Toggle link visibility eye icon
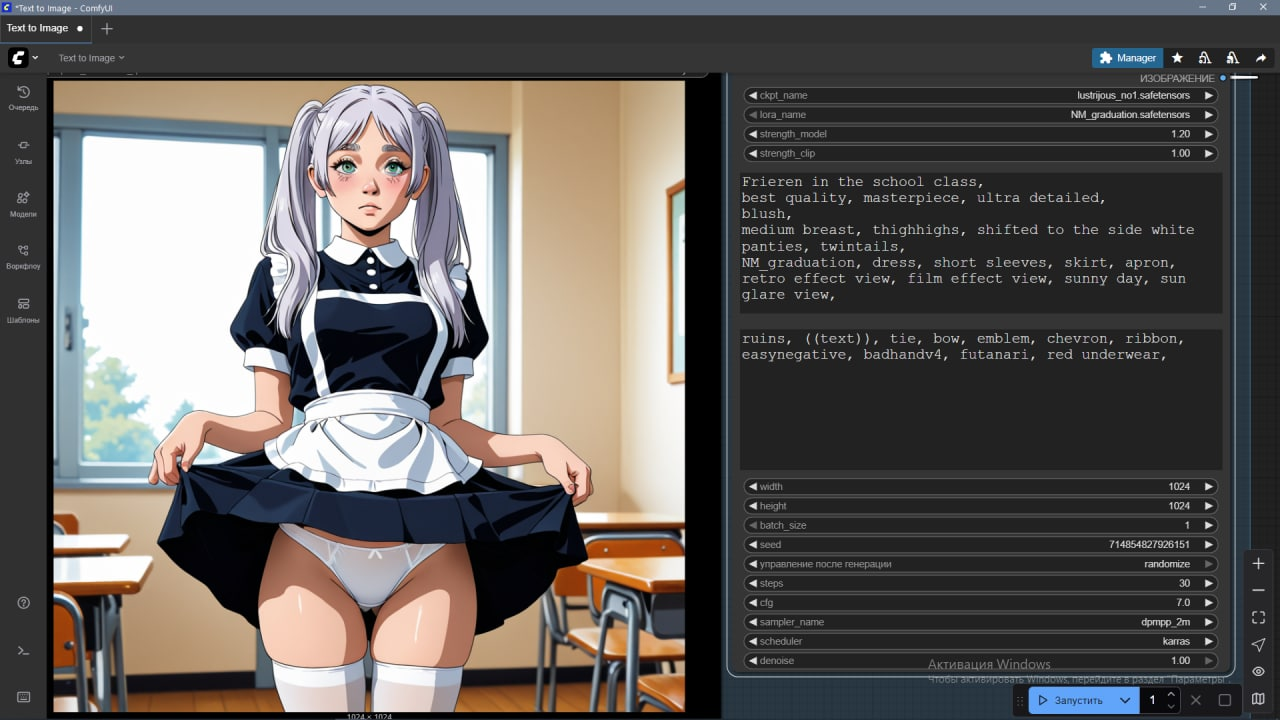The width and height of the screenshot is (1280, 720). [x=1258, y=672]
